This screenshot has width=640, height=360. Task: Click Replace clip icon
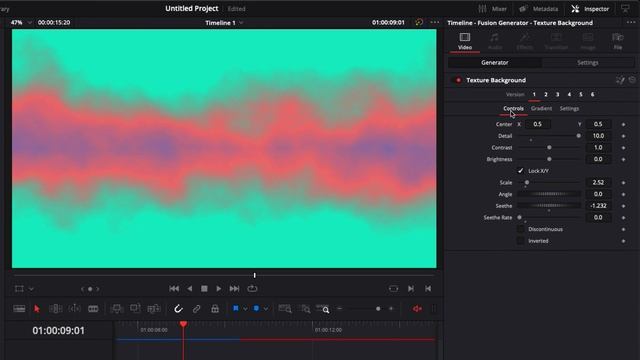click(x=153, y=309)
